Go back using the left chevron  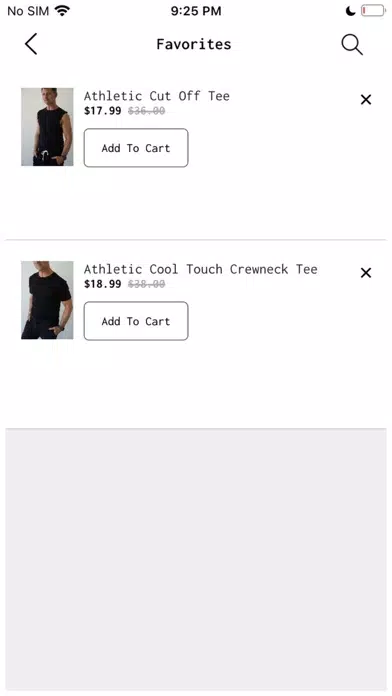(x=31, y=44)
